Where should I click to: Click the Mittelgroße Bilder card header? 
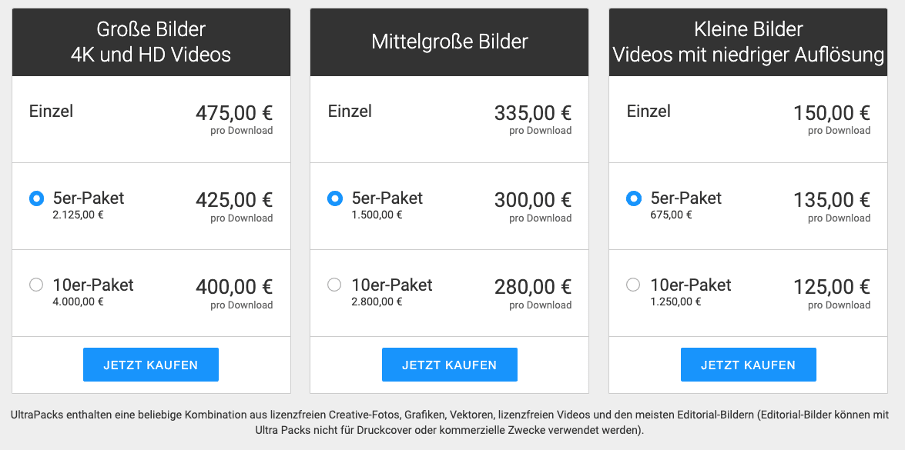449,42
